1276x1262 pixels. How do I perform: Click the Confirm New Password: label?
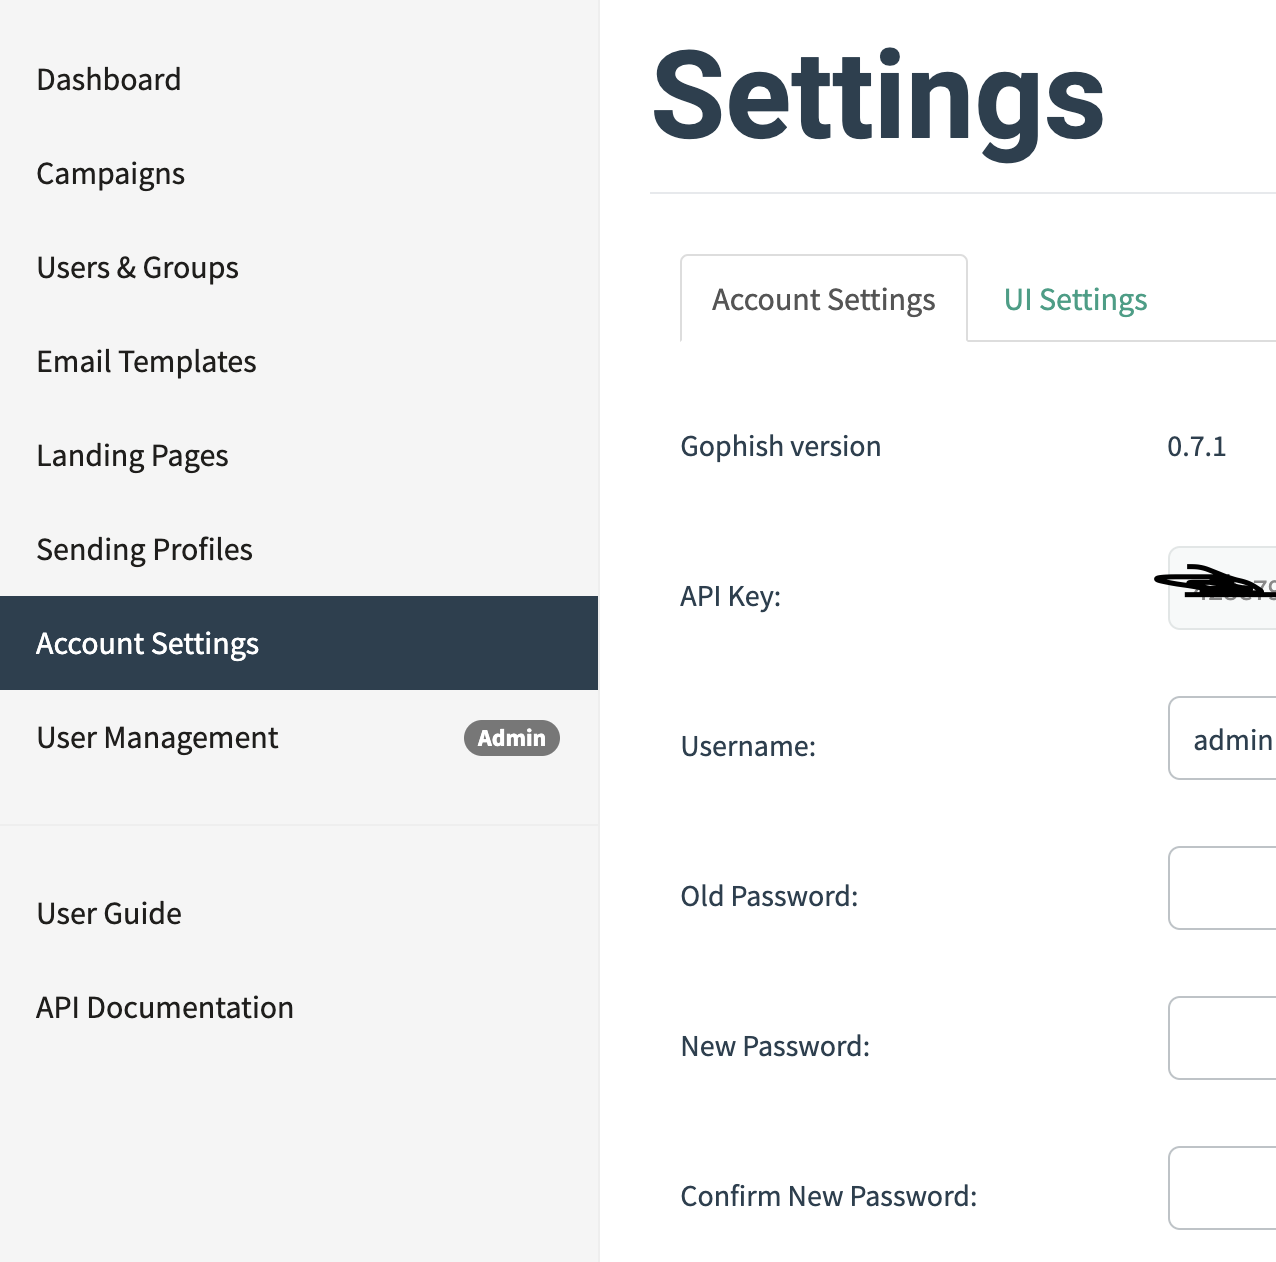tap(829, 1196)
